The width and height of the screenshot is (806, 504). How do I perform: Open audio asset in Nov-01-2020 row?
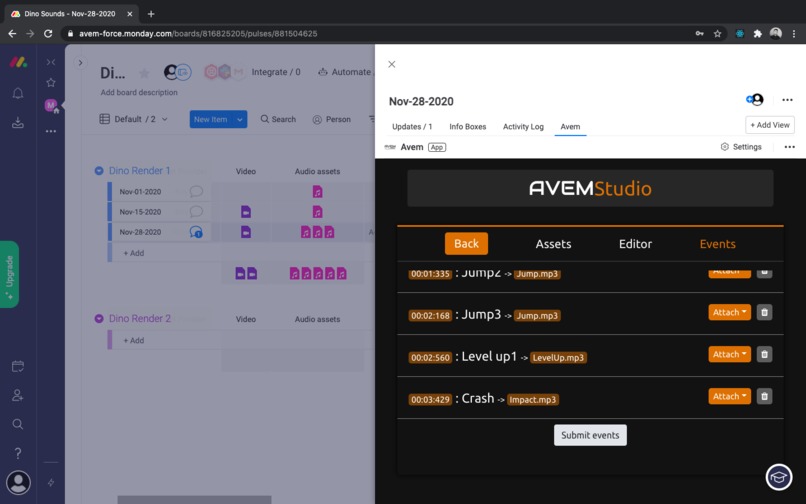click(x=318, y=191)
